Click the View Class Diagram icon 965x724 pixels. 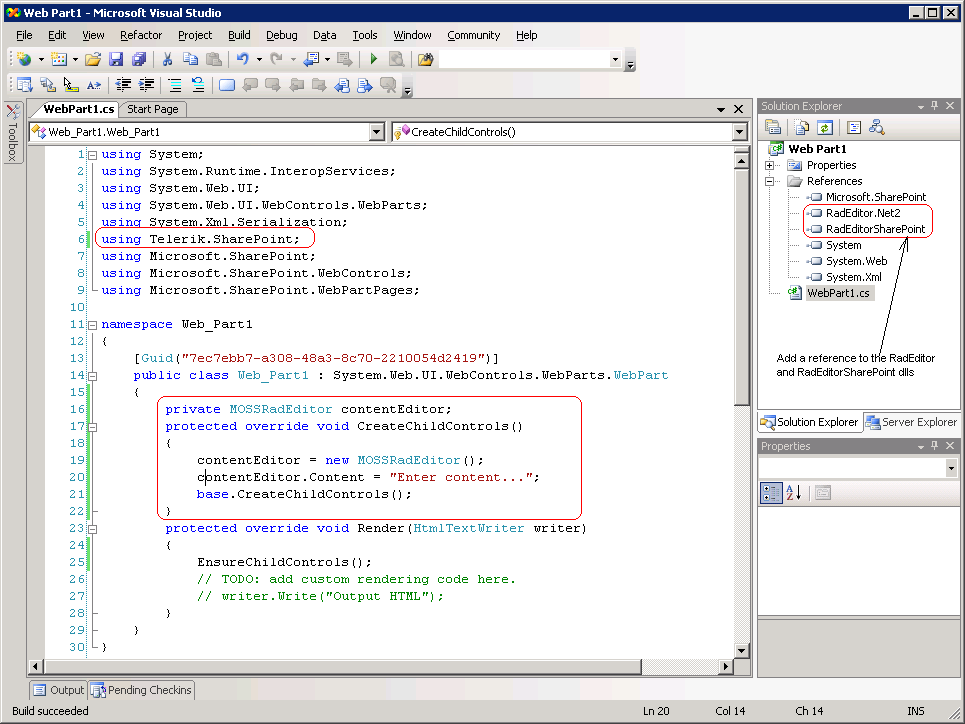(877, 127)
